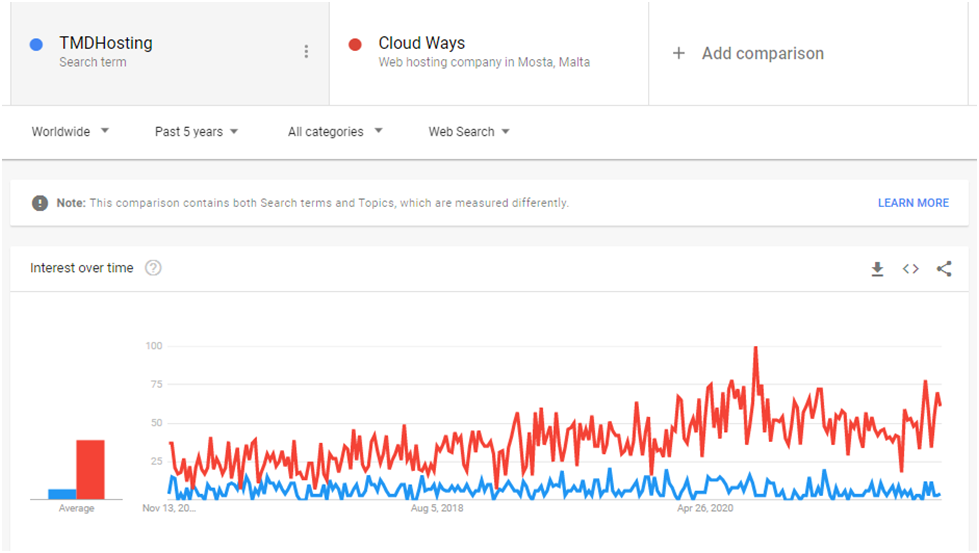Open the Past 5 years dropdown
This screenshot has width=979, height=553.
point(197,132)
